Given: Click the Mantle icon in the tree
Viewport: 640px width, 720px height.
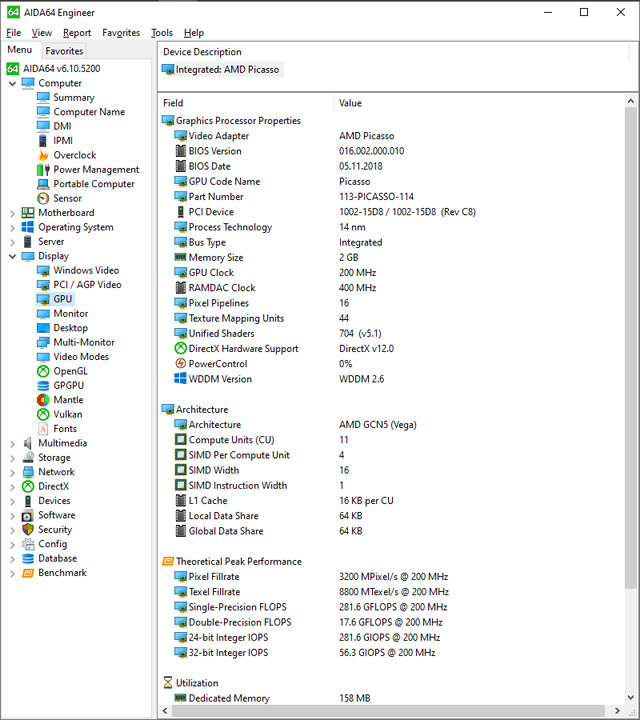Looking at the screenshot, I should [43, 400].
